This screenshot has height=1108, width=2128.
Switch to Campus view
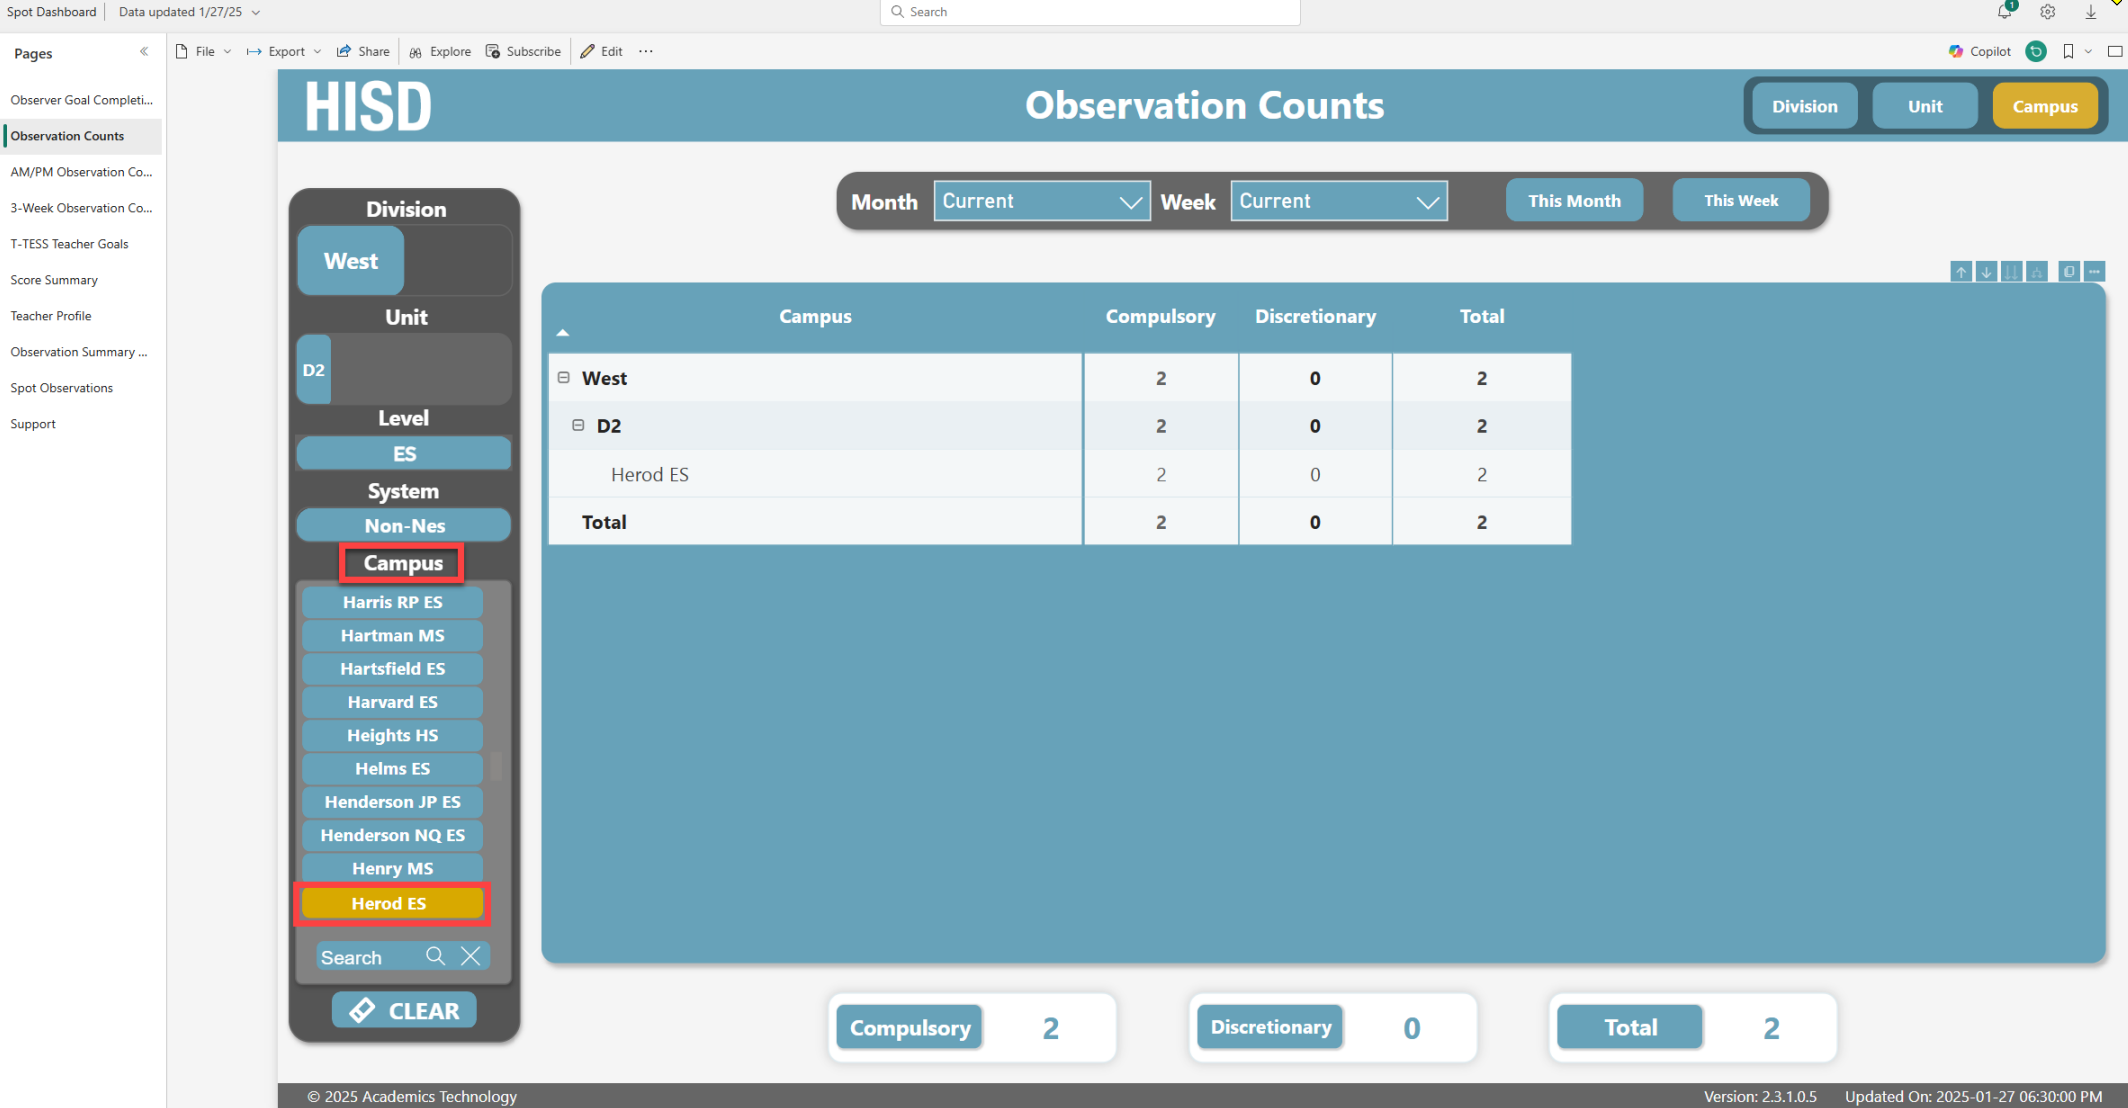coord(2044,106)
